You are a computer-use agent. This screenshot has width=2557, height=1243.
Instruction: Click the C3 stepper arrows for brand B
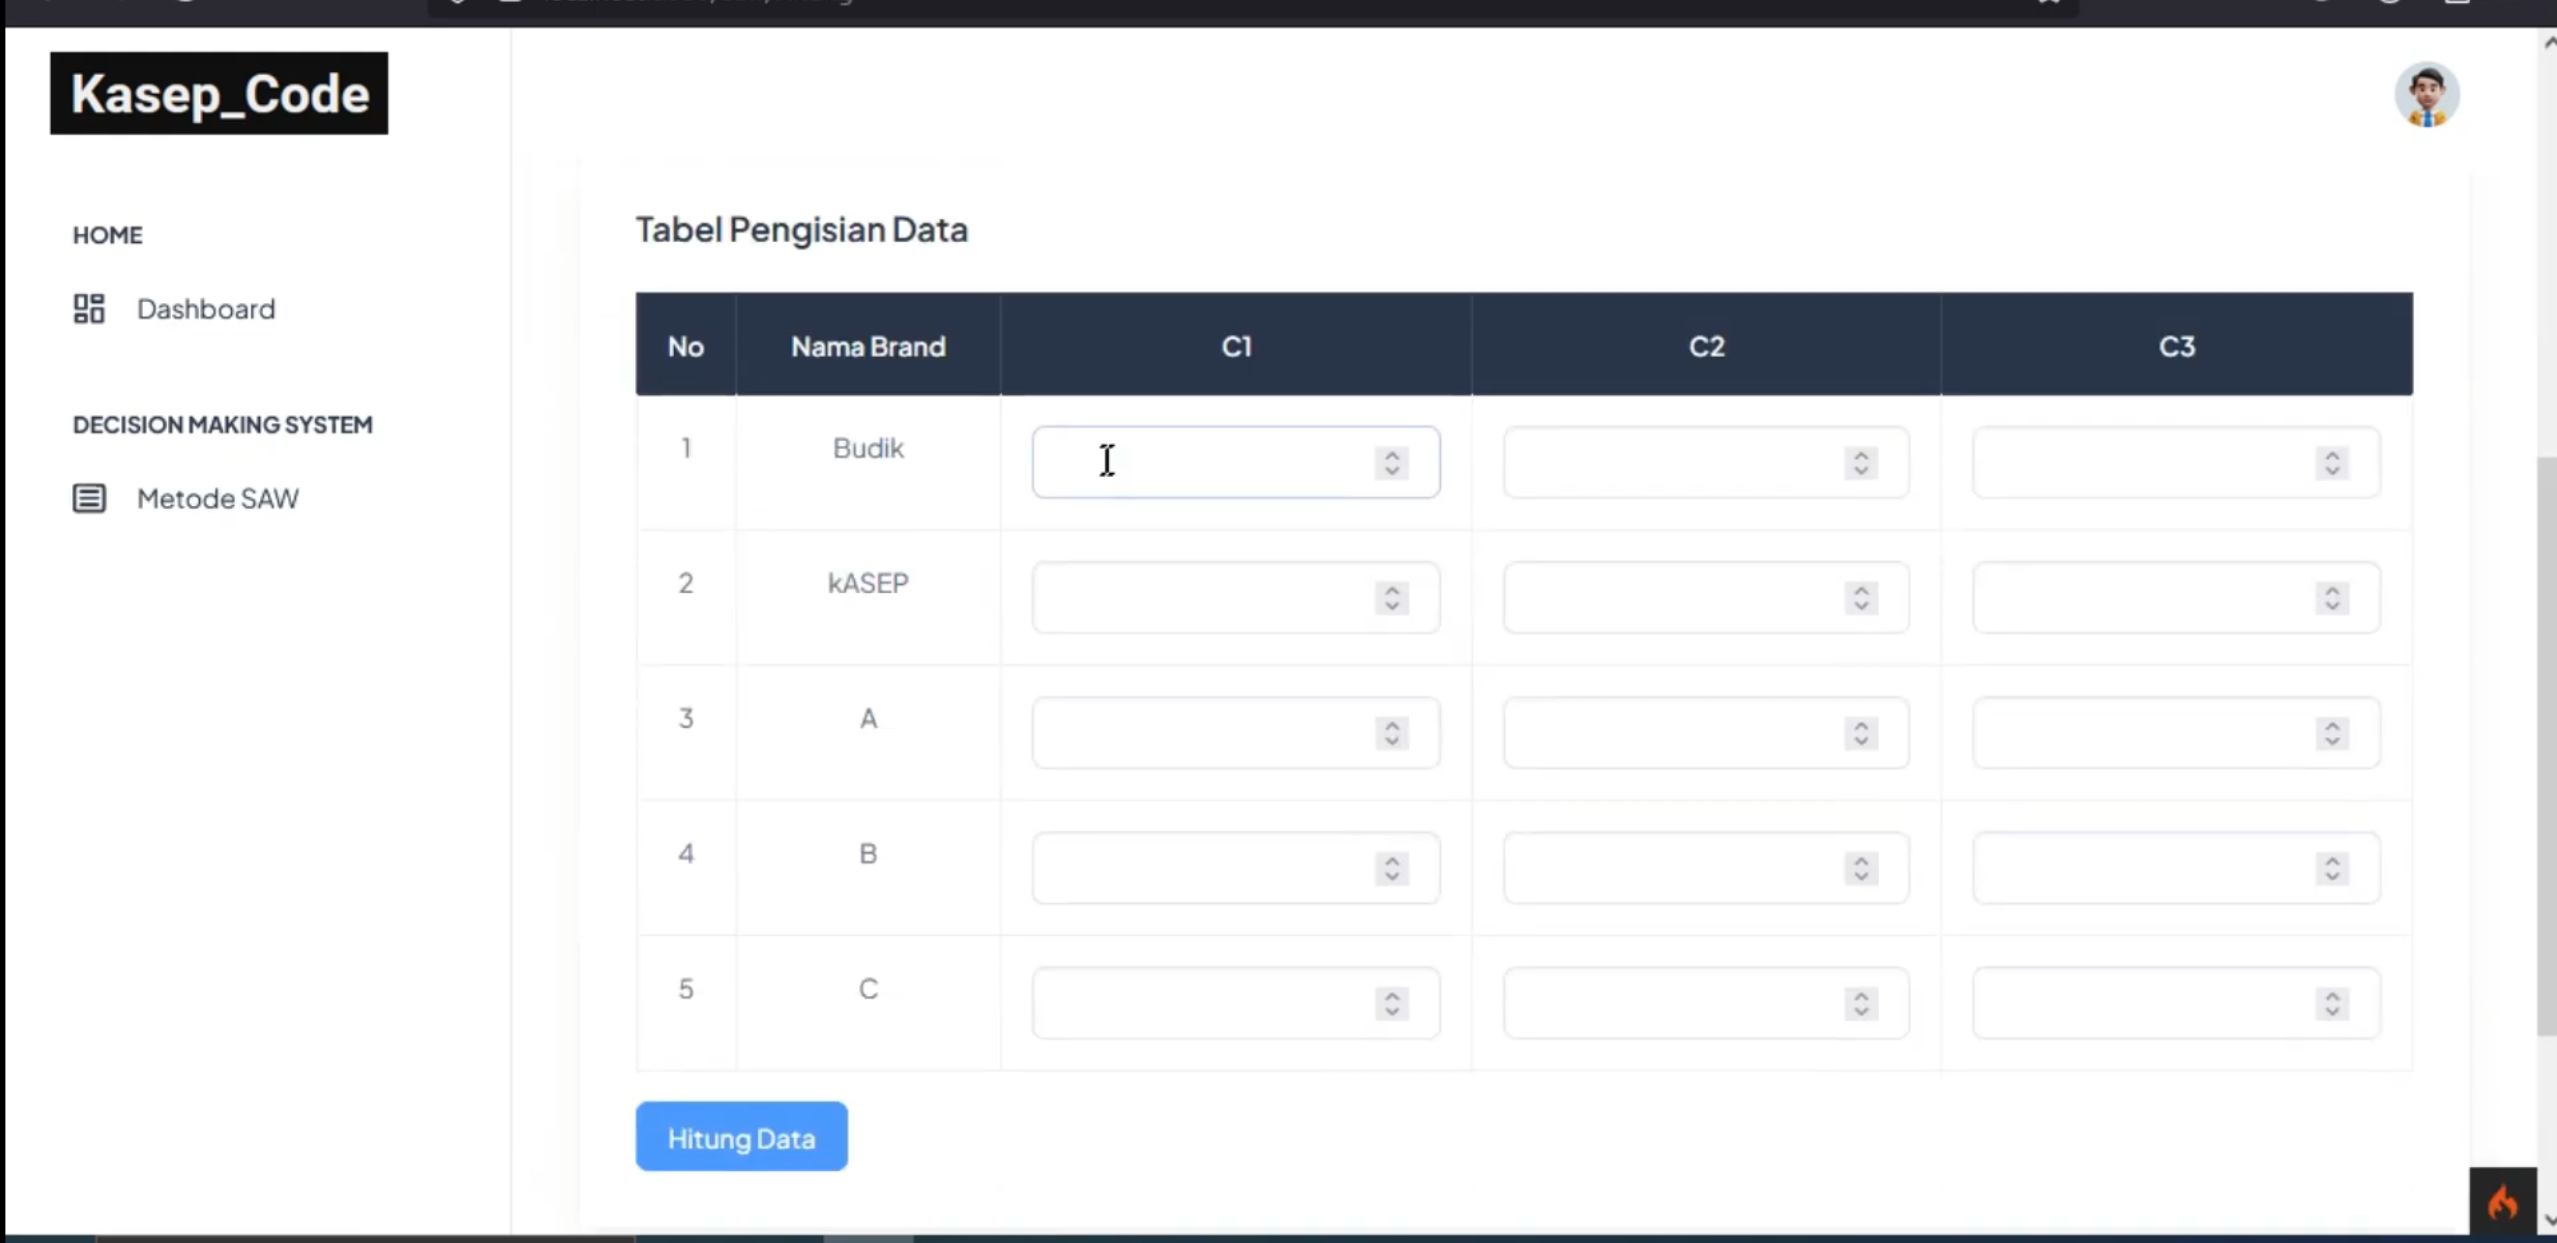click(2332, 868)
